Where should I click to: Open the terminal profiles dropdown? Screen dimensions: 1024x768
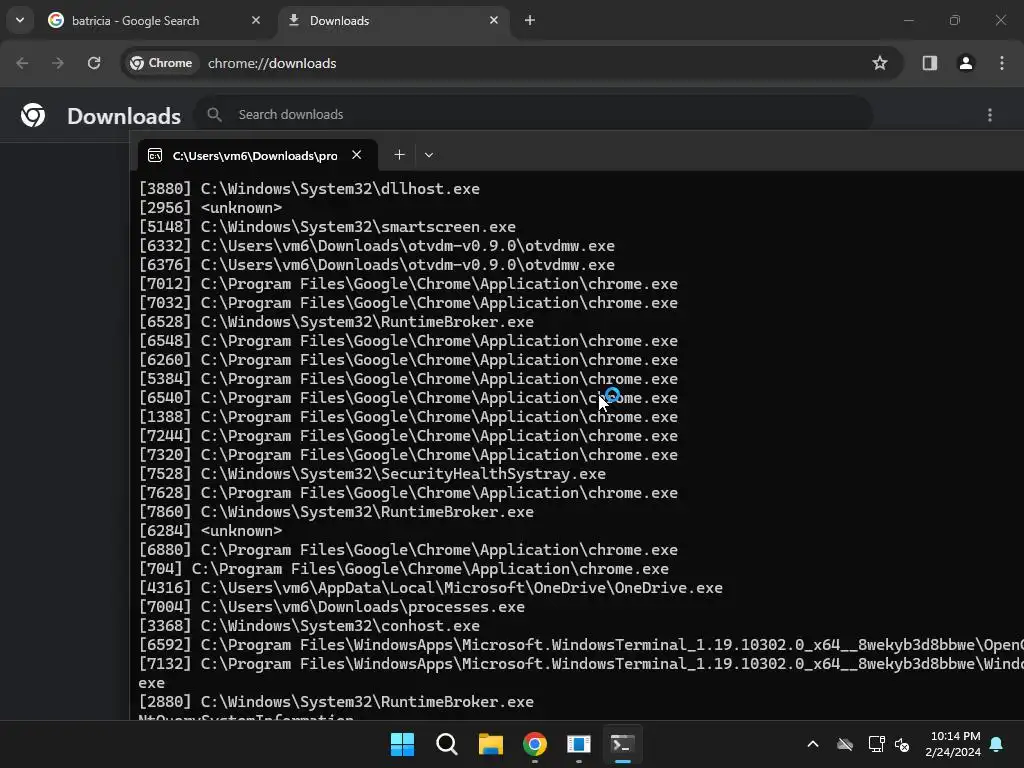pos(428,155)
